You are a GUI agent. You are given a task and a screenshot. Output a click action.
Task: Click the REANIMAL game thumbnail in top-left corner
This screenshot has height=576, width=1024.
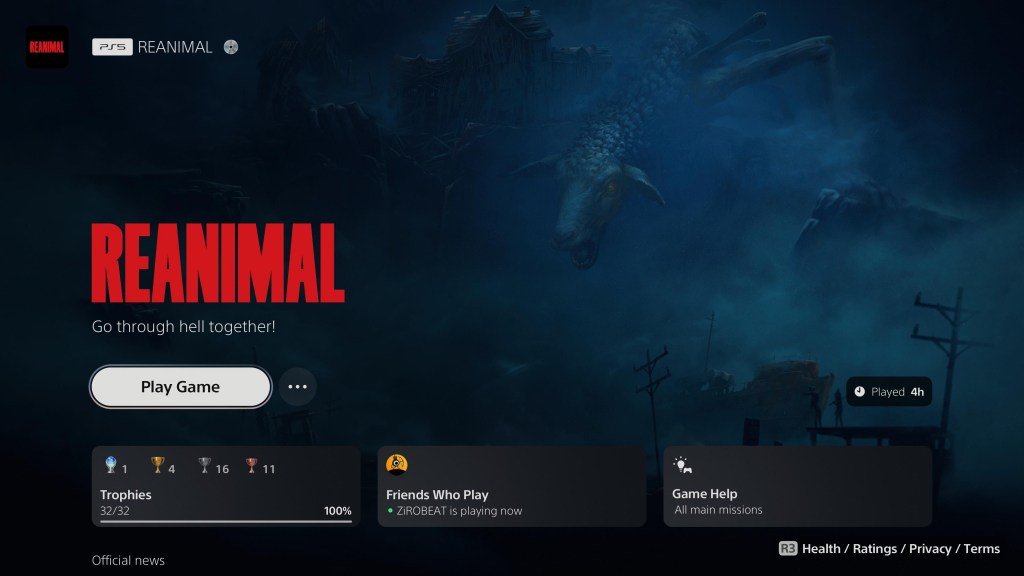[47, 47]
